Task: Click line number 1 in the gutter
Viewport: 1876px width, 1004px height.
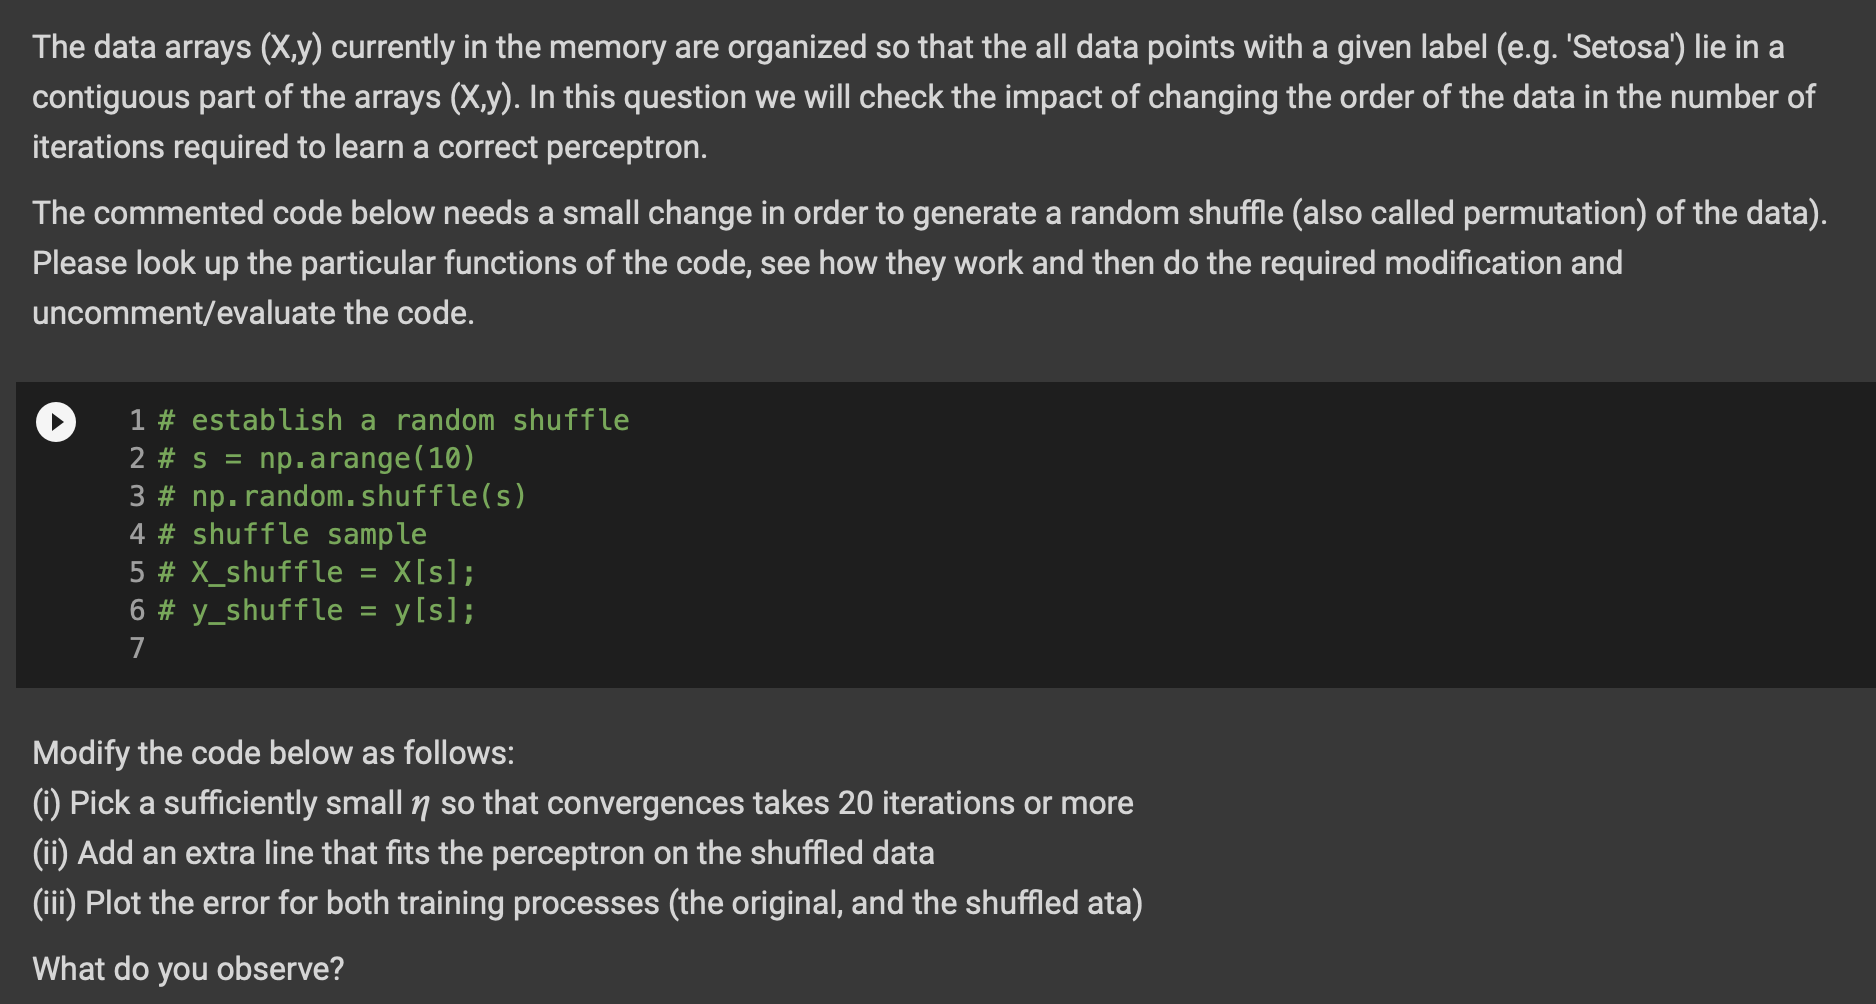Action: coord(137,420)
